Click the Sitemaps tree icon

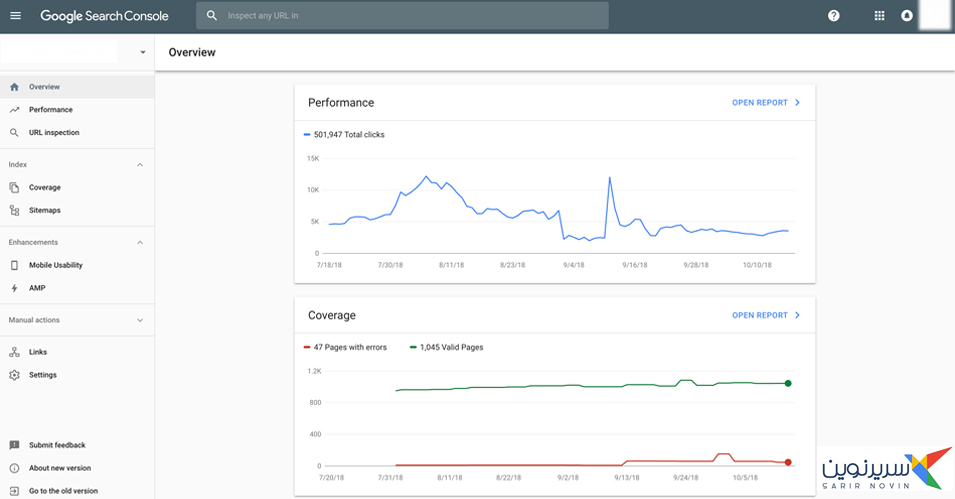pos(15,210)
